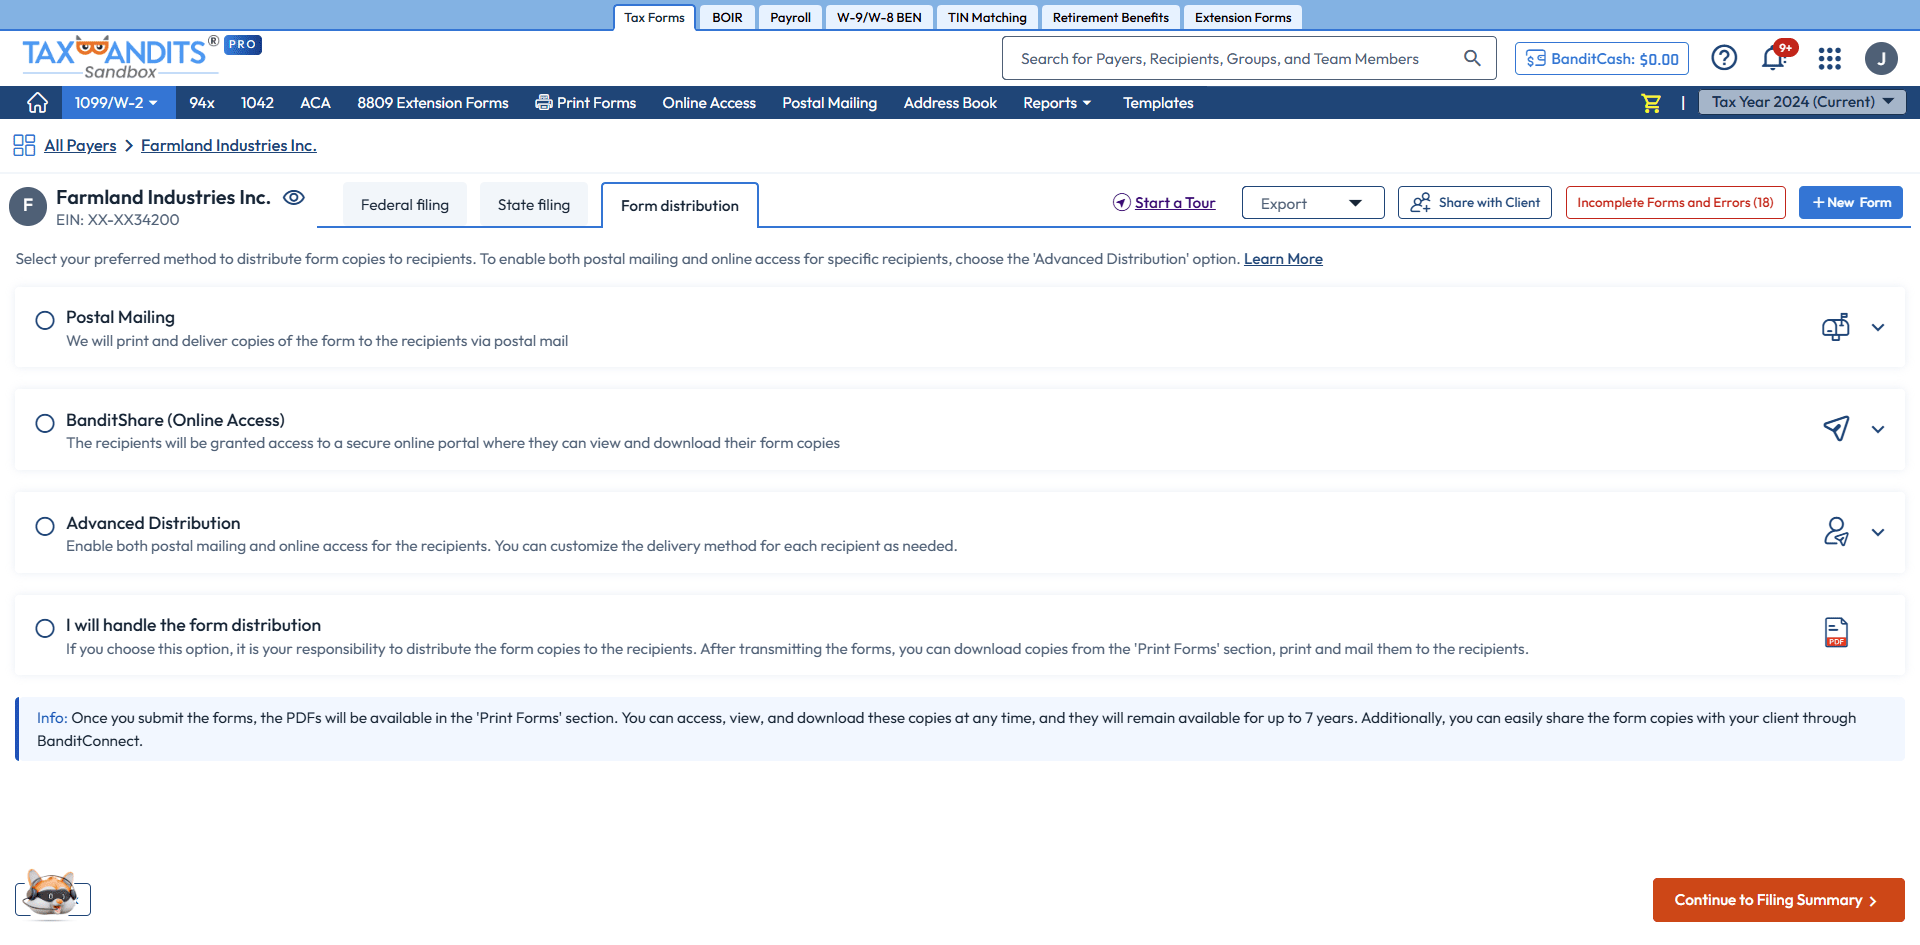Click the All Payers grid icon

coord(24,145)
